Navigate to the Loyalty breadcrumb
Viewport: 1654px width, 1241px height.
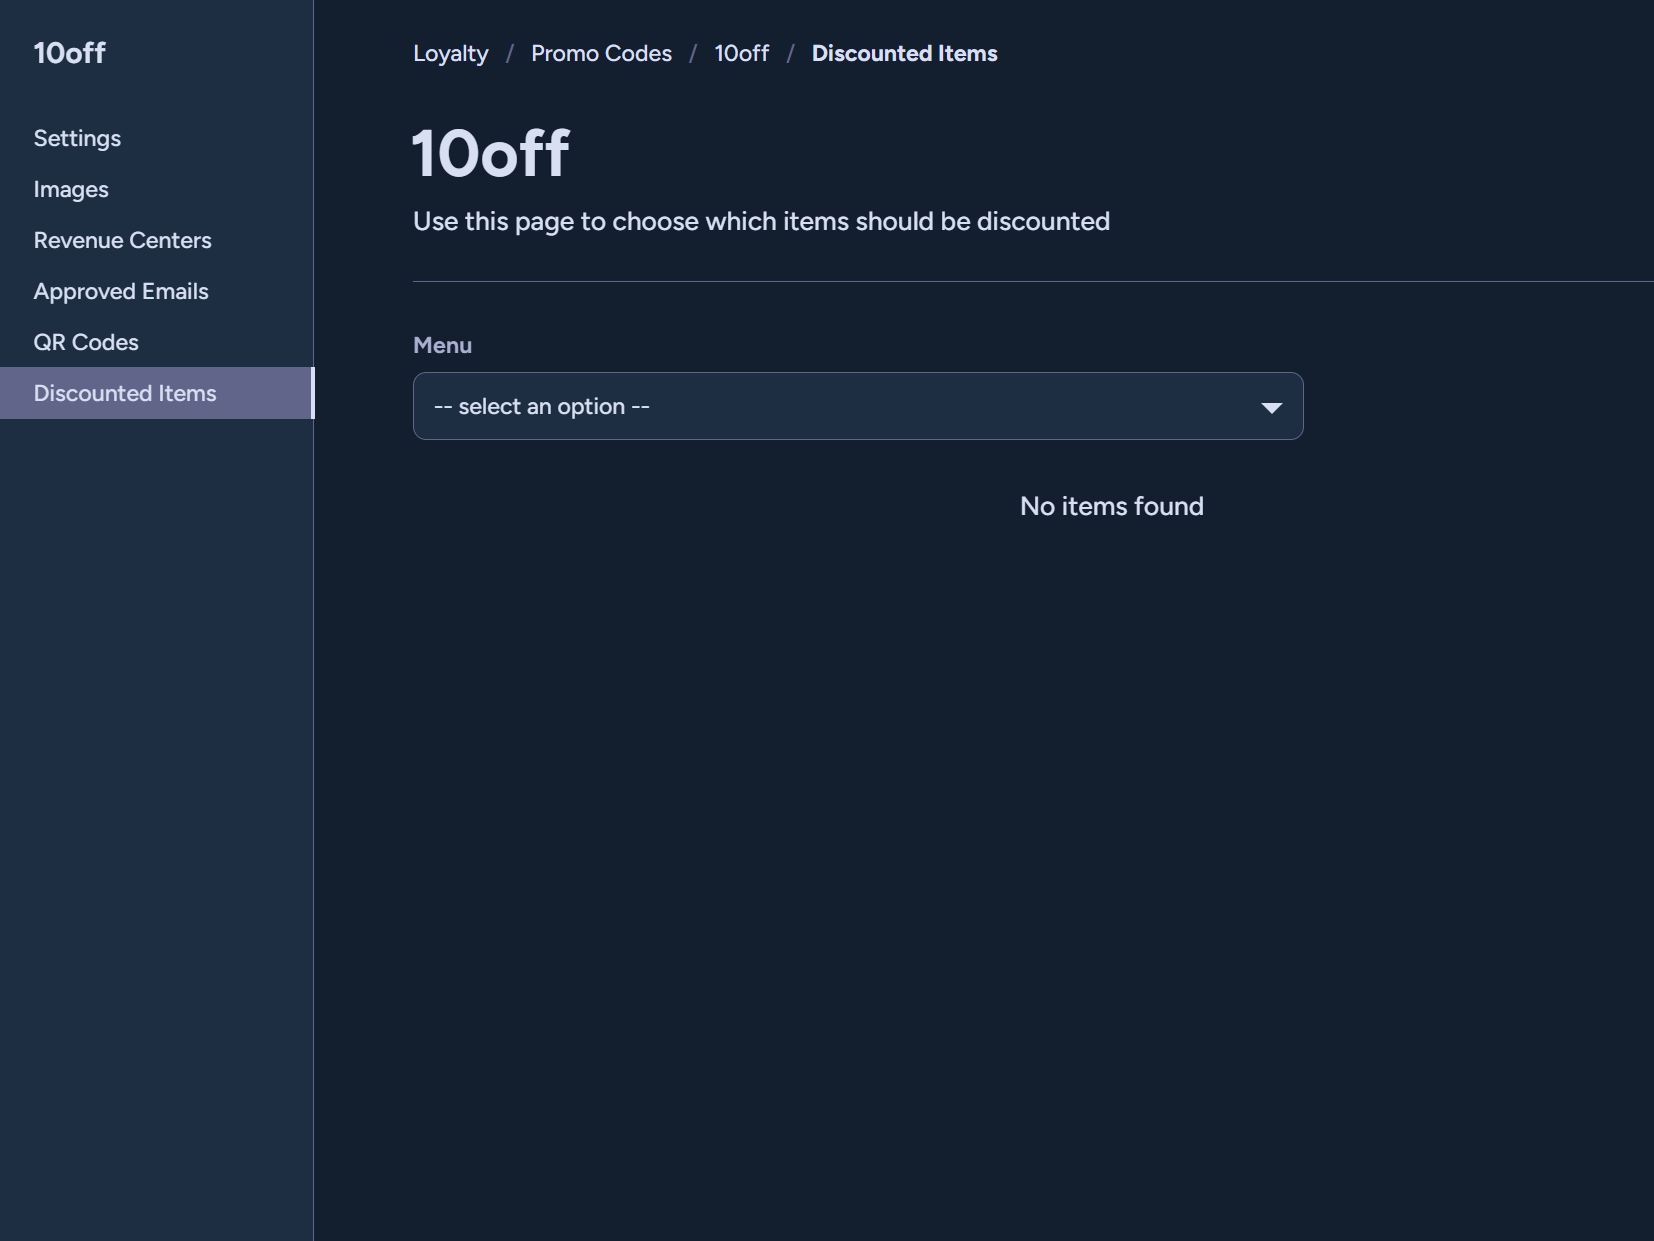(451, 54)
